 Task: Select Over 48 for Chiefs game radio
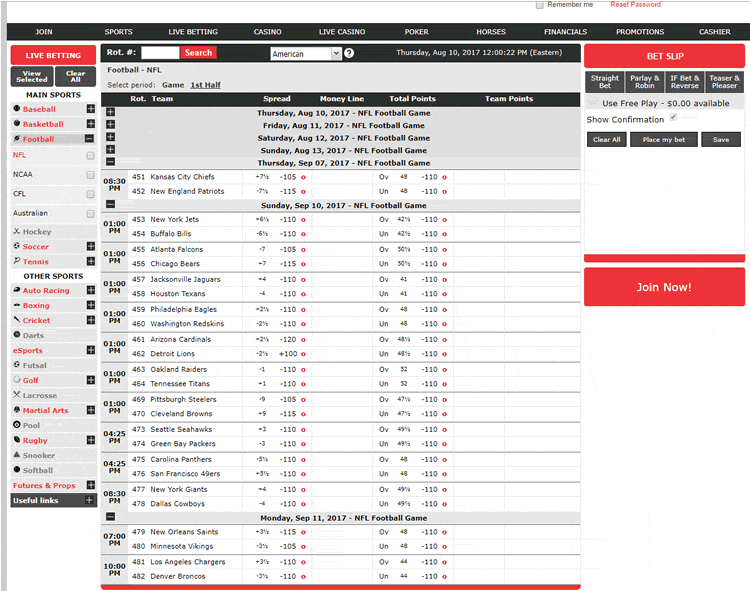444,177
